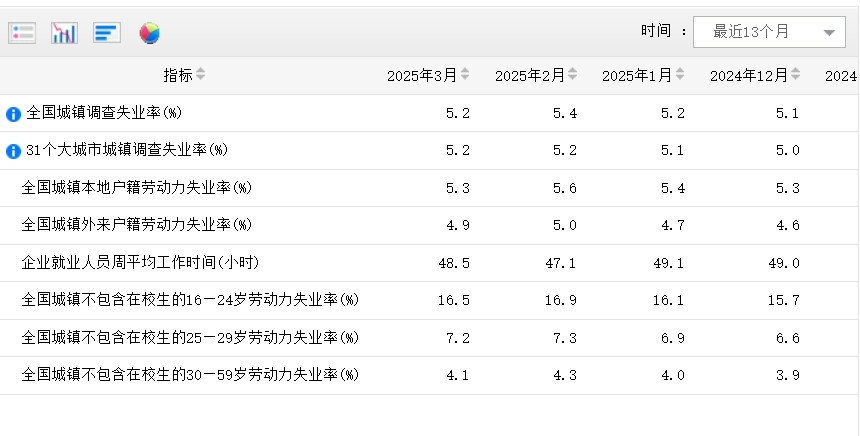The height and width of the screenshot is (436, 860).
Task: Select the 全国城镇本地户籍劳动力失业率 row
Action: click(136, 188)
